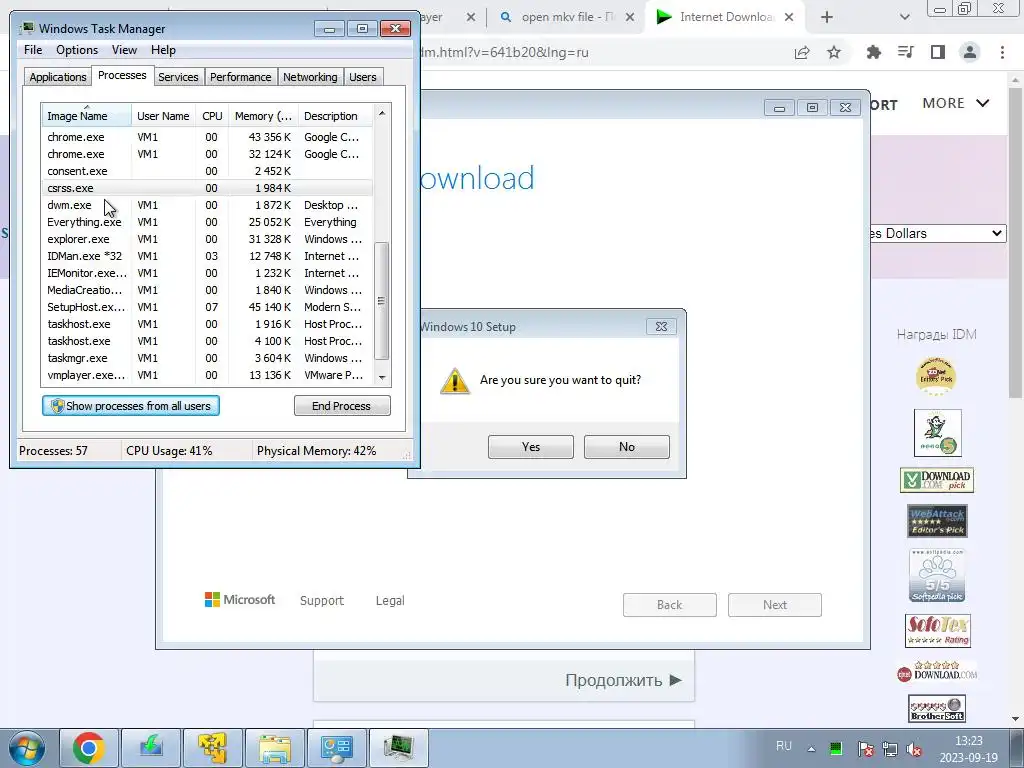Switch to the Users tab

point(362,76)
